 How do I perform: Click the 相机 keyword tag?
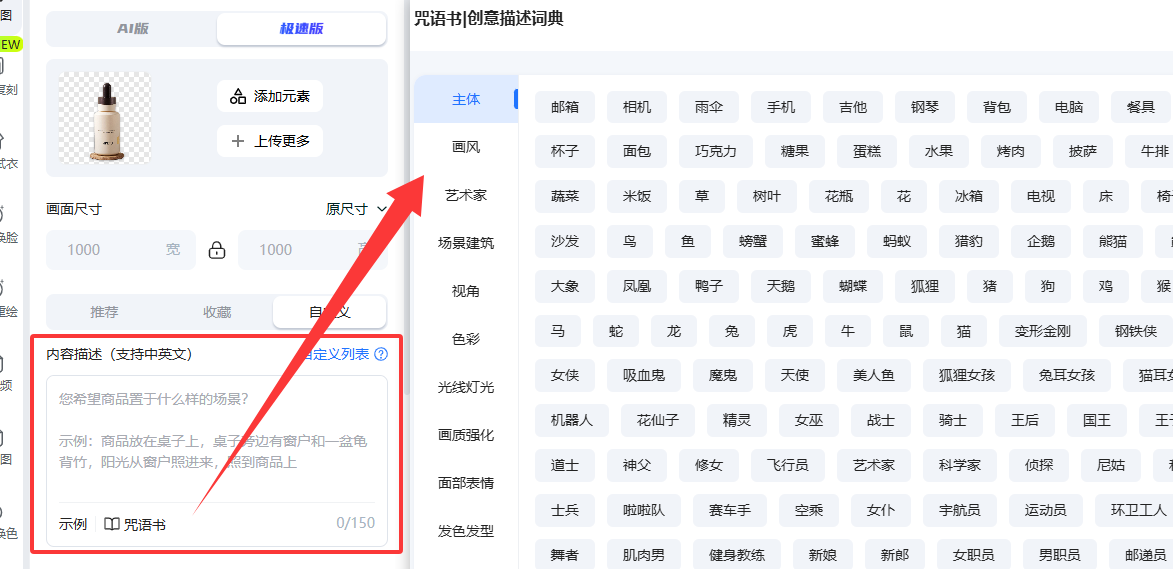point(637,107)
